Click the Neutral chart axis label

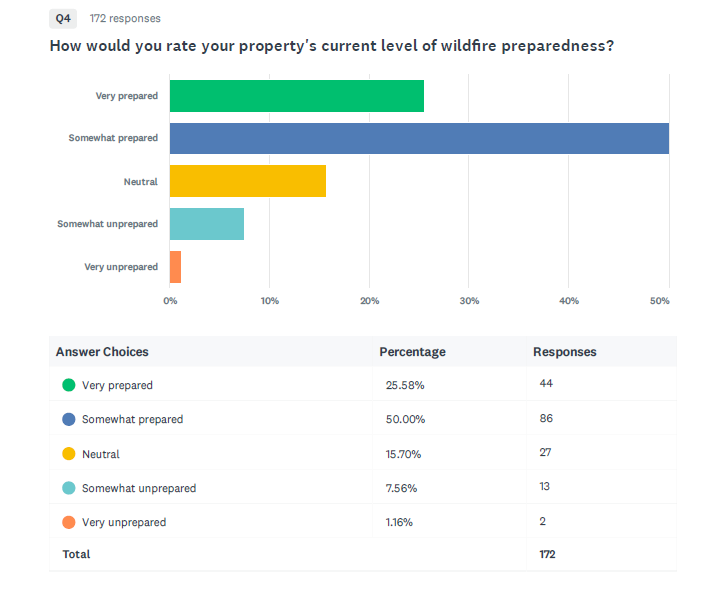coord(141,182)
